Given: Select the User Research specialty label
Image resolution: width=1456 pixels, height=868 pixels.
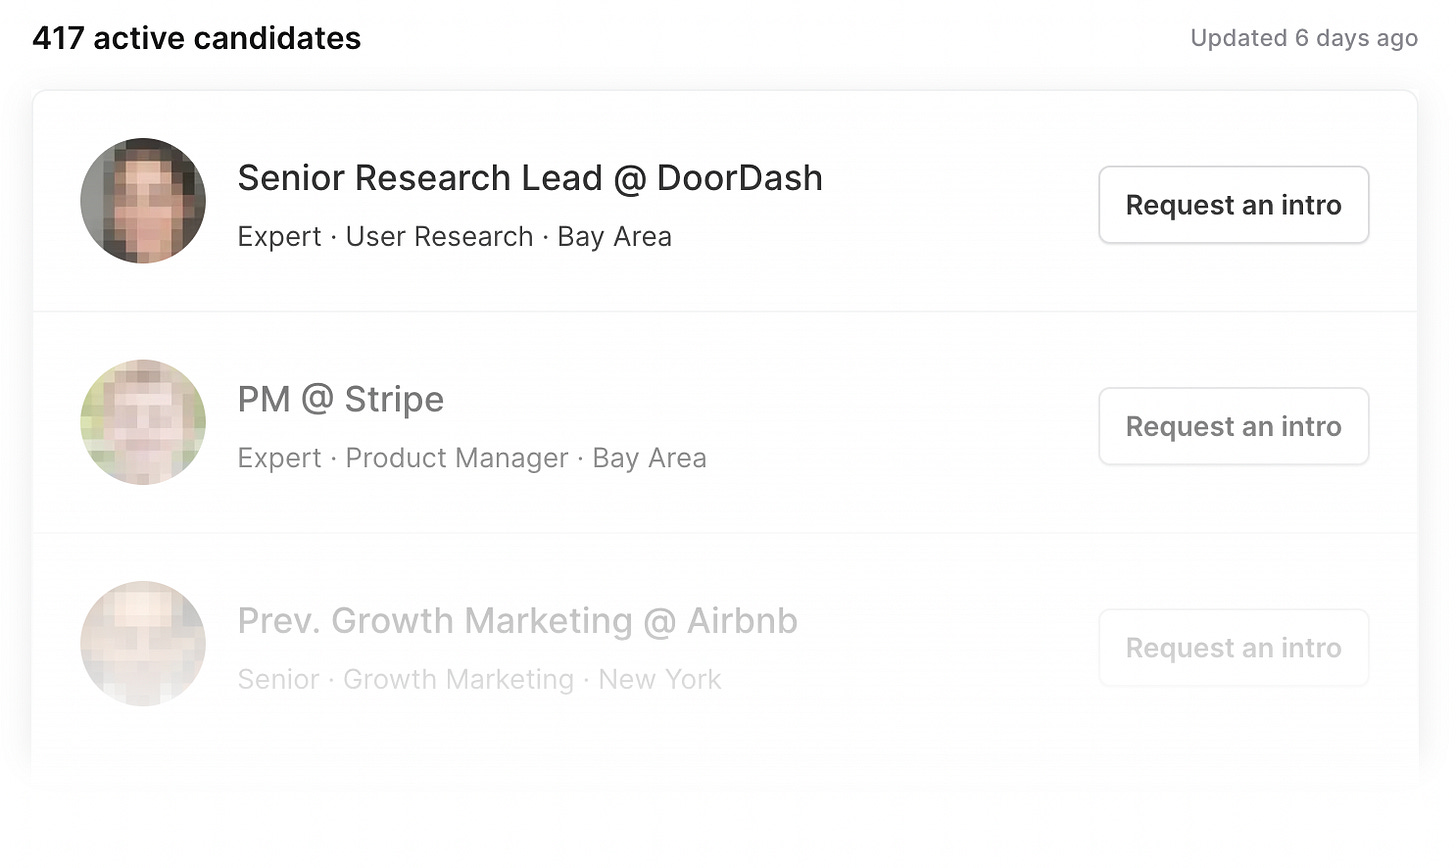Looking at the screenshot, I should click(x=440, y=236).
